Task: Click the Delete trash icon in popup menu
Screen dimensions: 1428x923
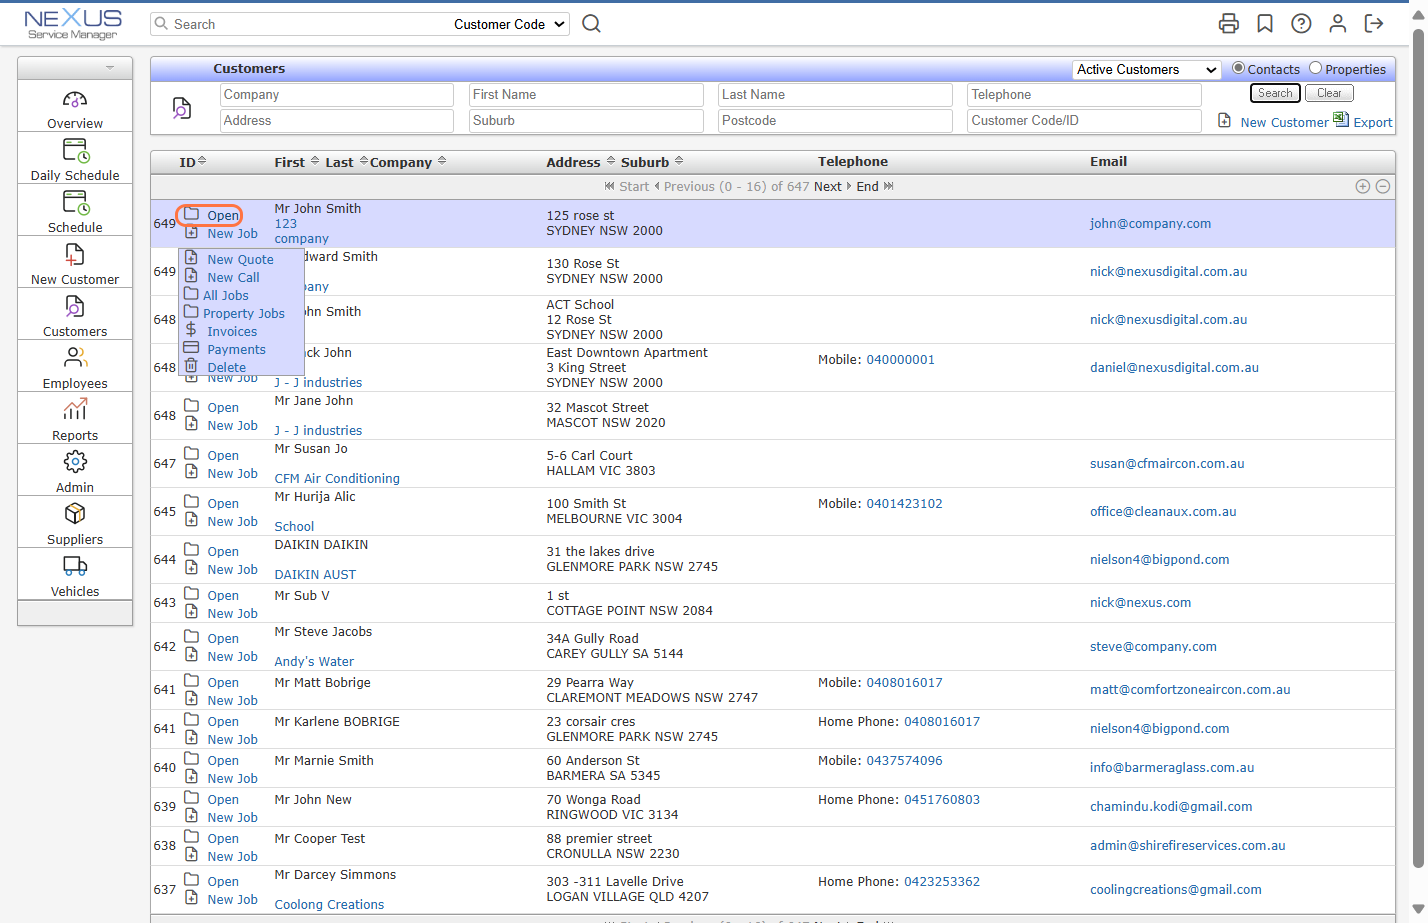Action: [191, 366]
